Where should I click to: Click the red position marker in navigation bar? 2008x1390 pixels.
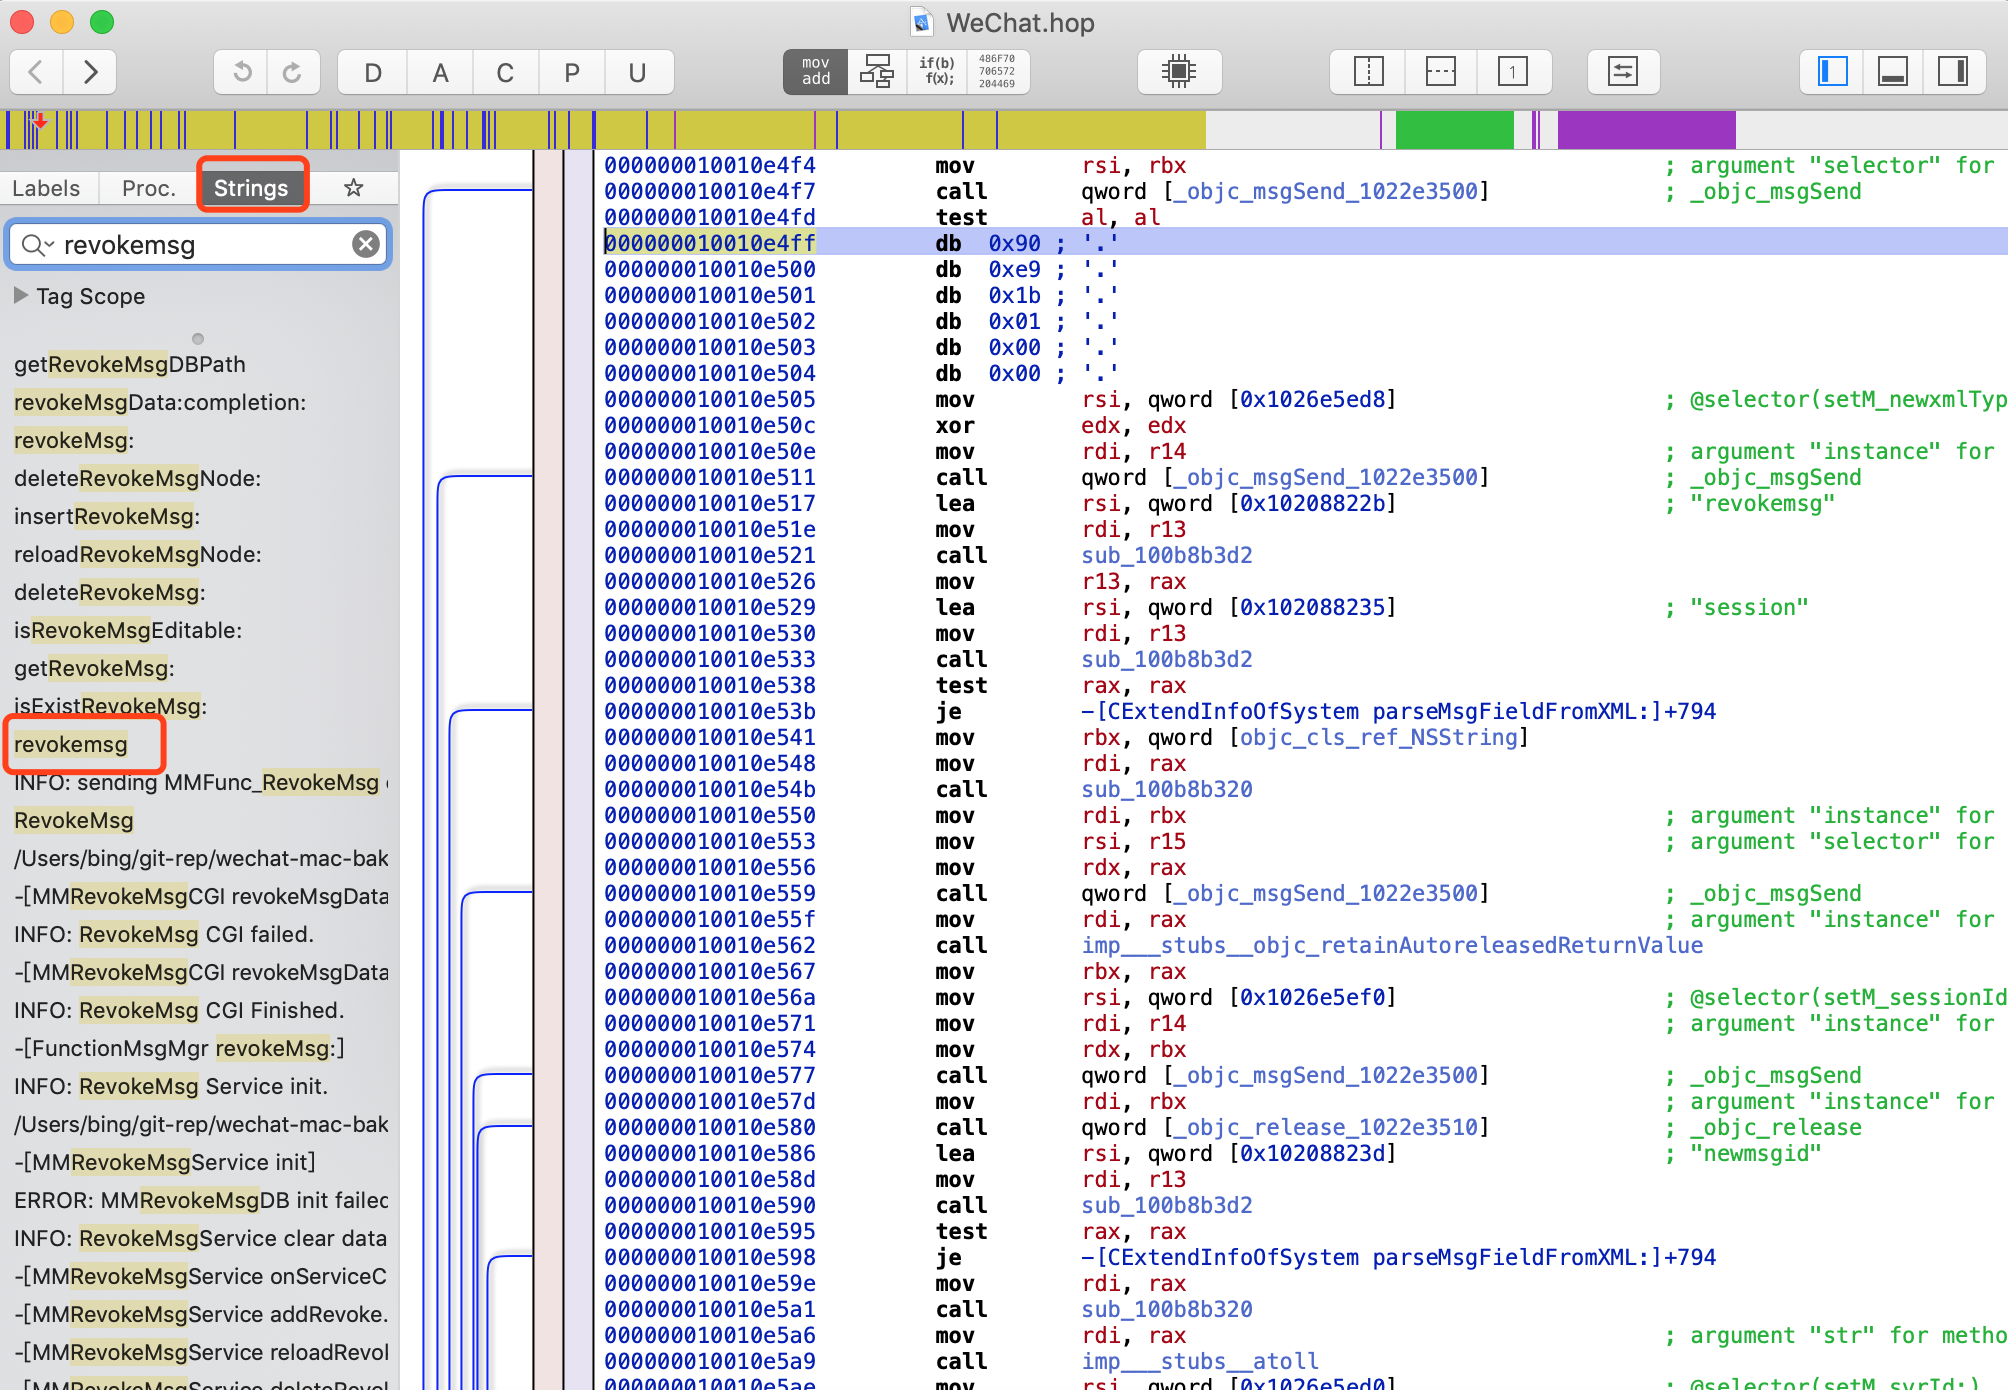pos(40,122)
